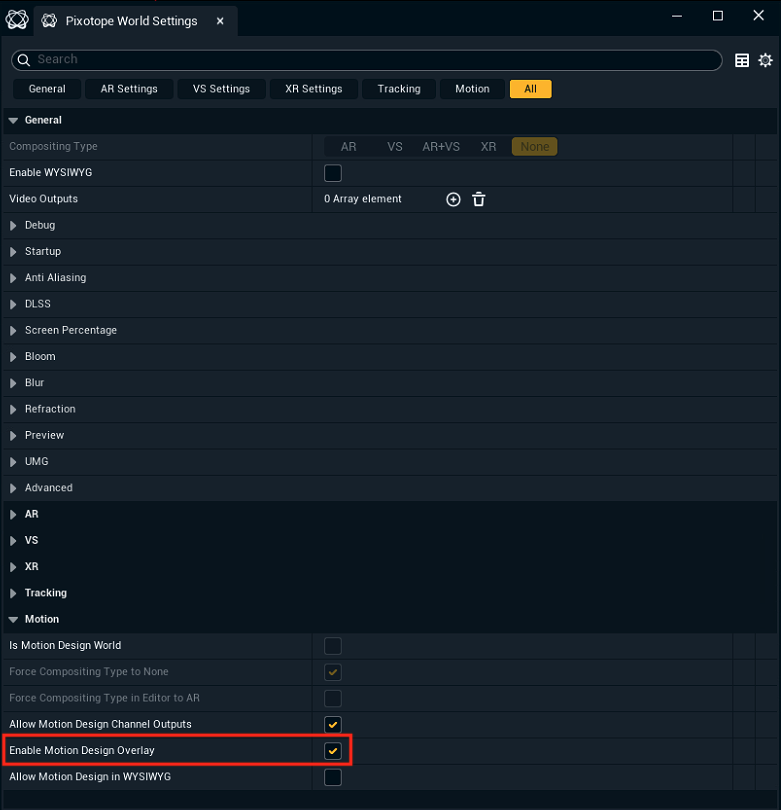Open the table view options icon

742,60
